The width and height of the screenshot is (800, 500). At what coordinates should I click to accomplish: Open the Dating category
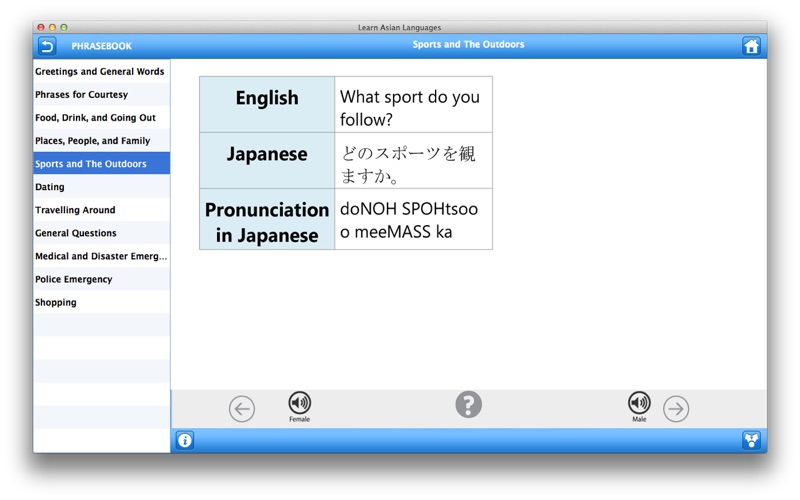pos(102,187)
